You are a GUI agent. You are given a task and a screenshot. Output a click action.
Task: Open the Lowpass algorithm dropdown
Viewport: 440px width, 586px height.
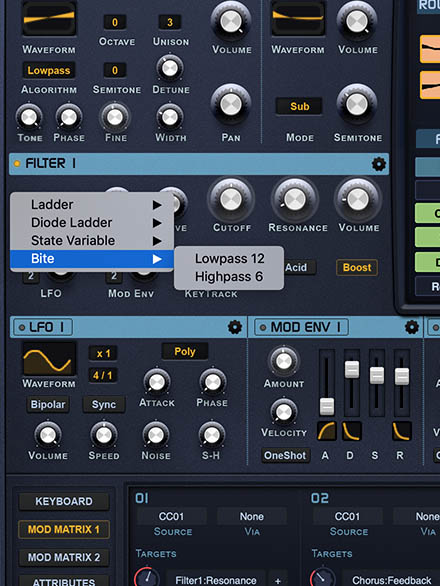(49, 70)
